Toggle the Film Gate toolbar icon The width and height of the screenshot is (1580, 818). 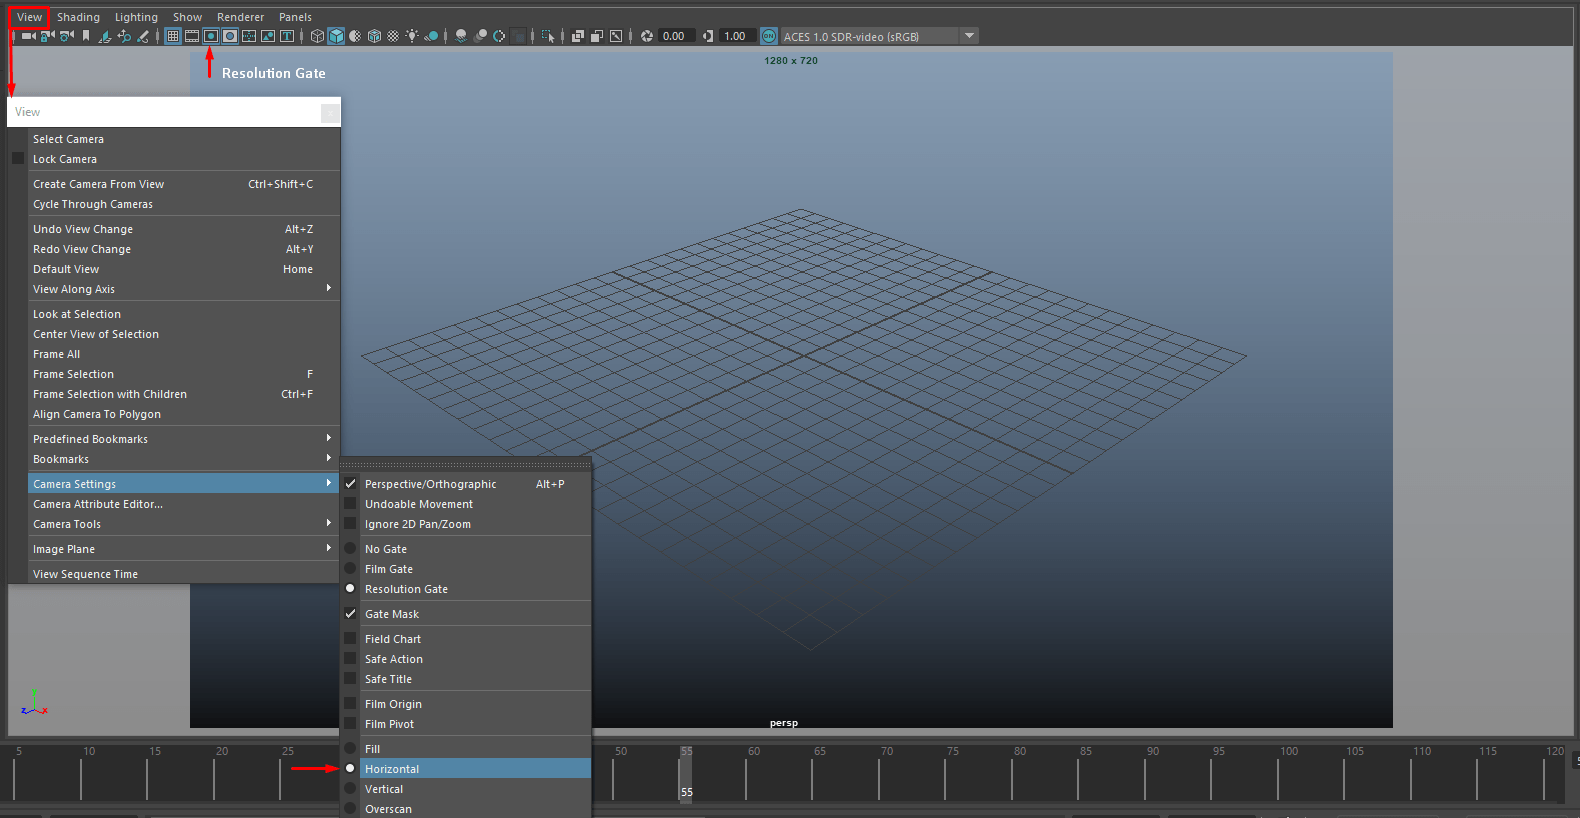pos(192,36)
